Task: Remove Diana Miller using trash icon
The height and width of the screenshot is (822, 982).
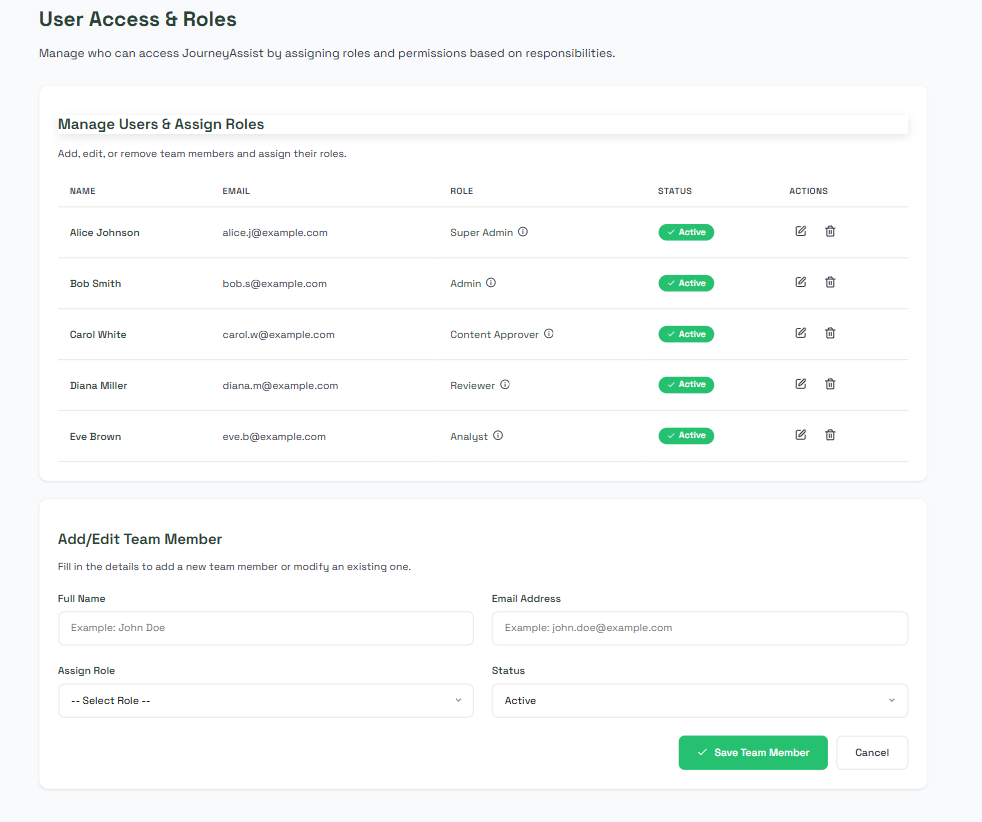Action: 830,384
